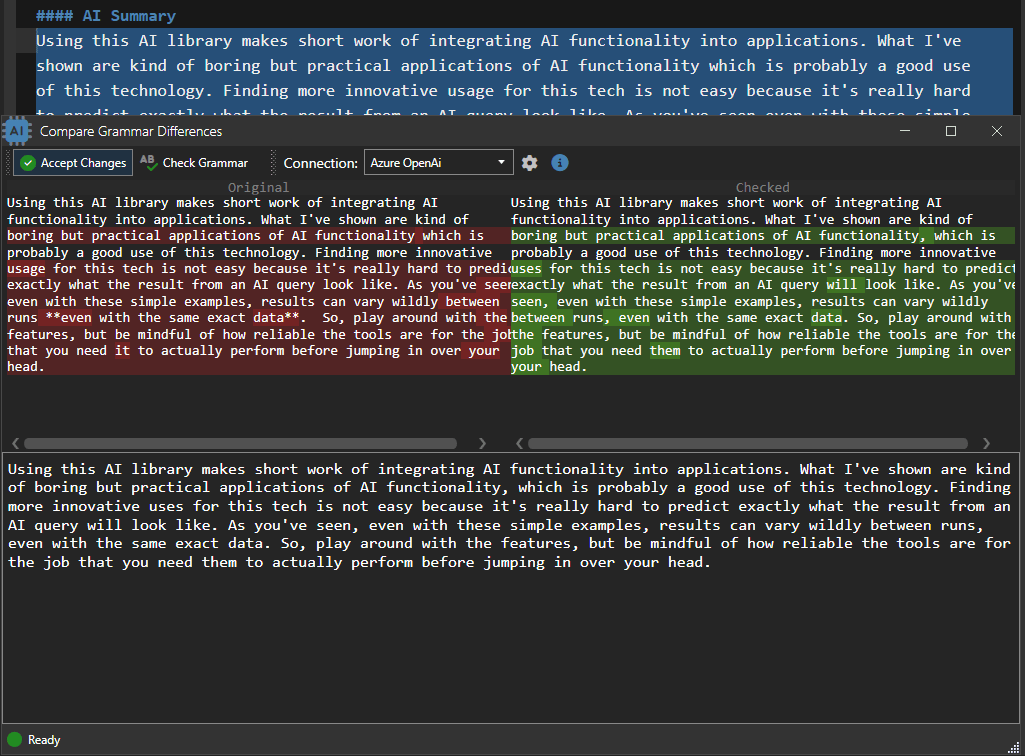Open AI settings via the gear icon

[x=530, y=163]
